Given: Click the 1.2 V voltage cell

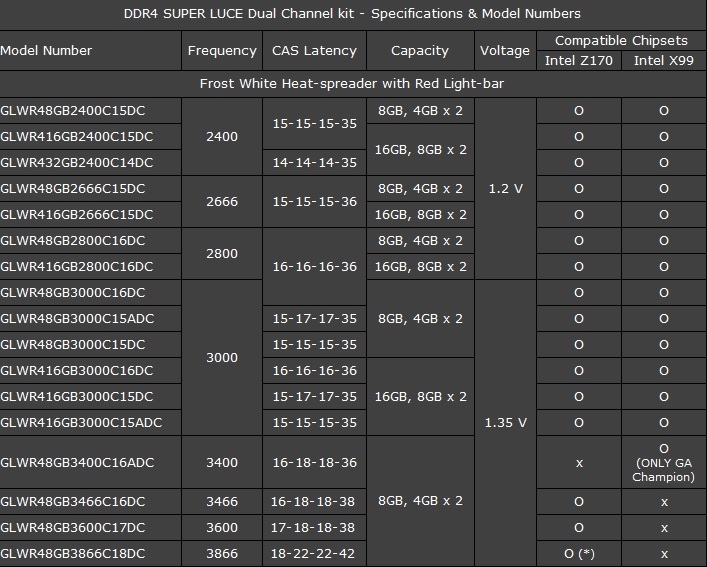Looking at the screenshot, I should tap(505, 189).
